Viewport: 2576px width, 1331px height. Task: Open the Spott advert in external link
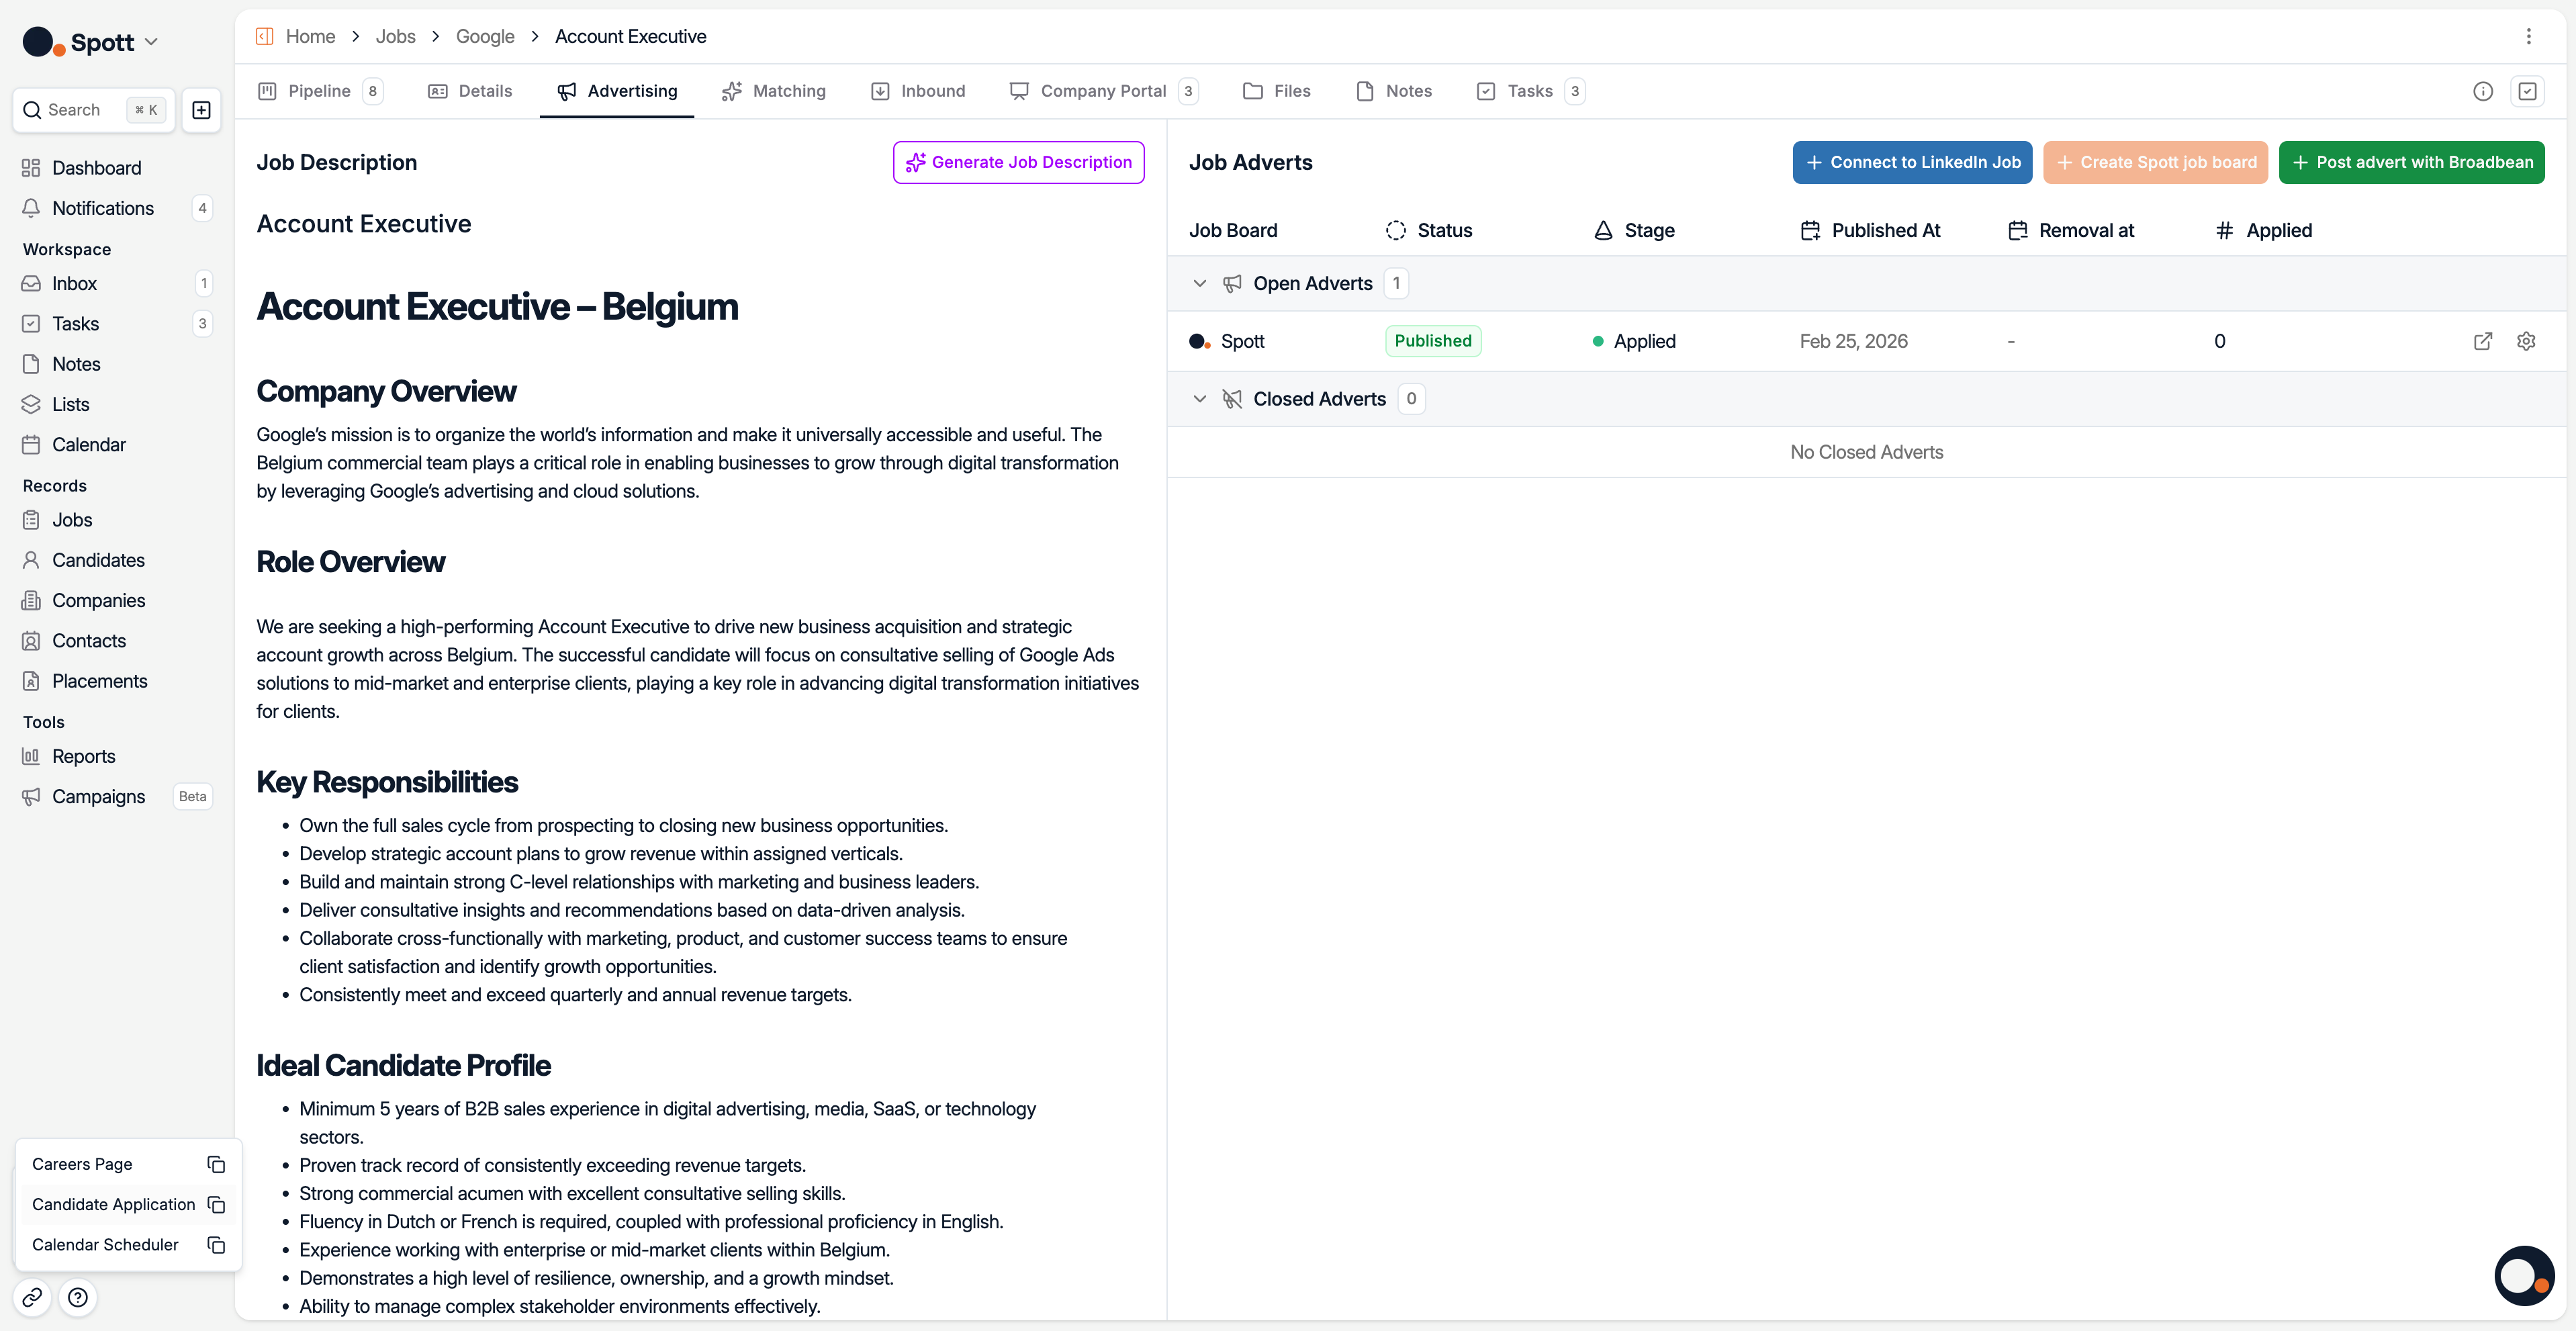2483,342
